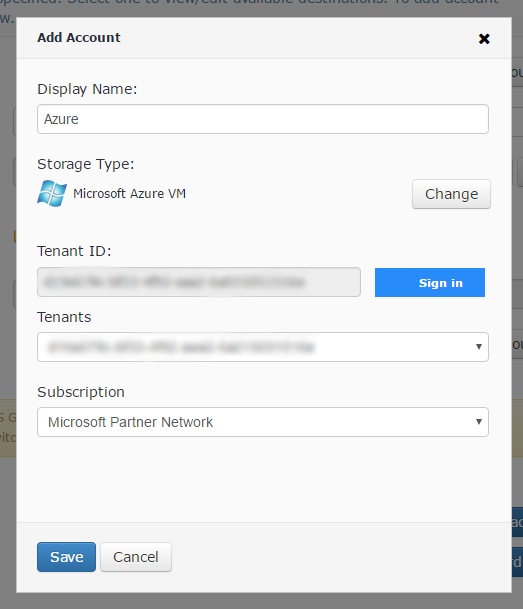Click the Storage Type label

coord(86,164)
